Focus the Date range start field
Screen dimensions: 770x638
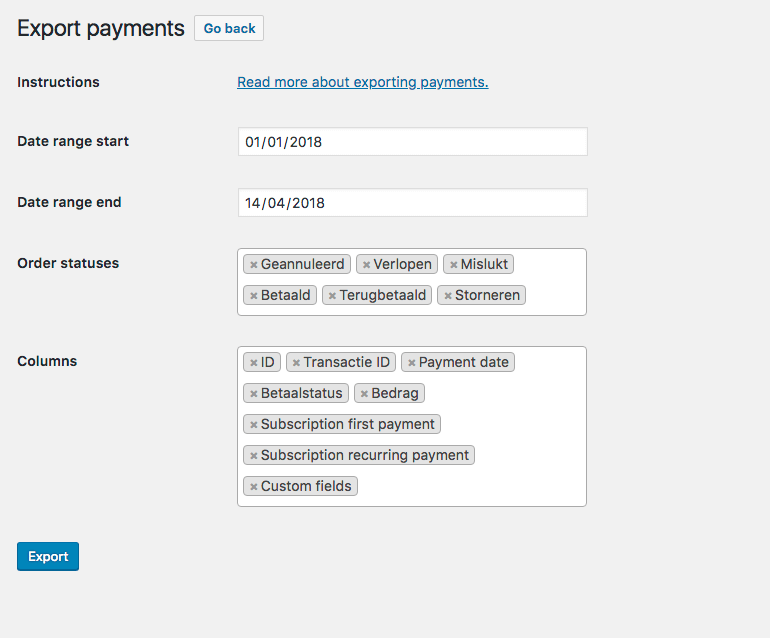412,142
